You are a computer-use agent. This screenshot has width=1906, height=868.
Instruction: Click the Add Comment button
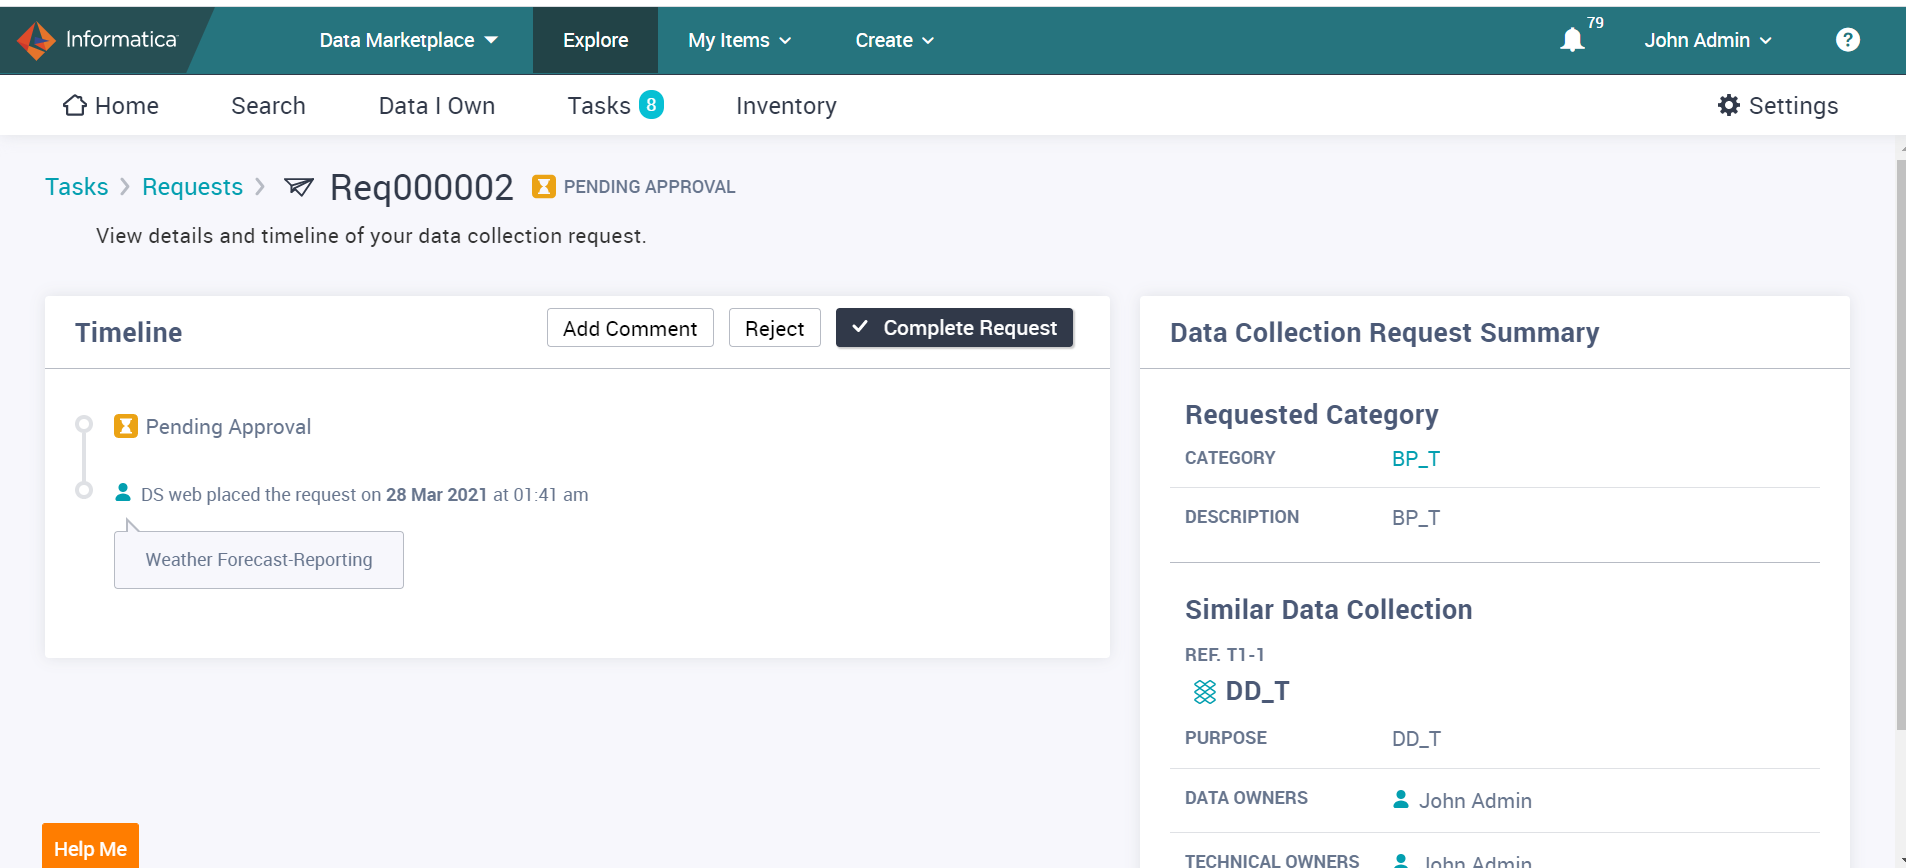pos(630,328)
